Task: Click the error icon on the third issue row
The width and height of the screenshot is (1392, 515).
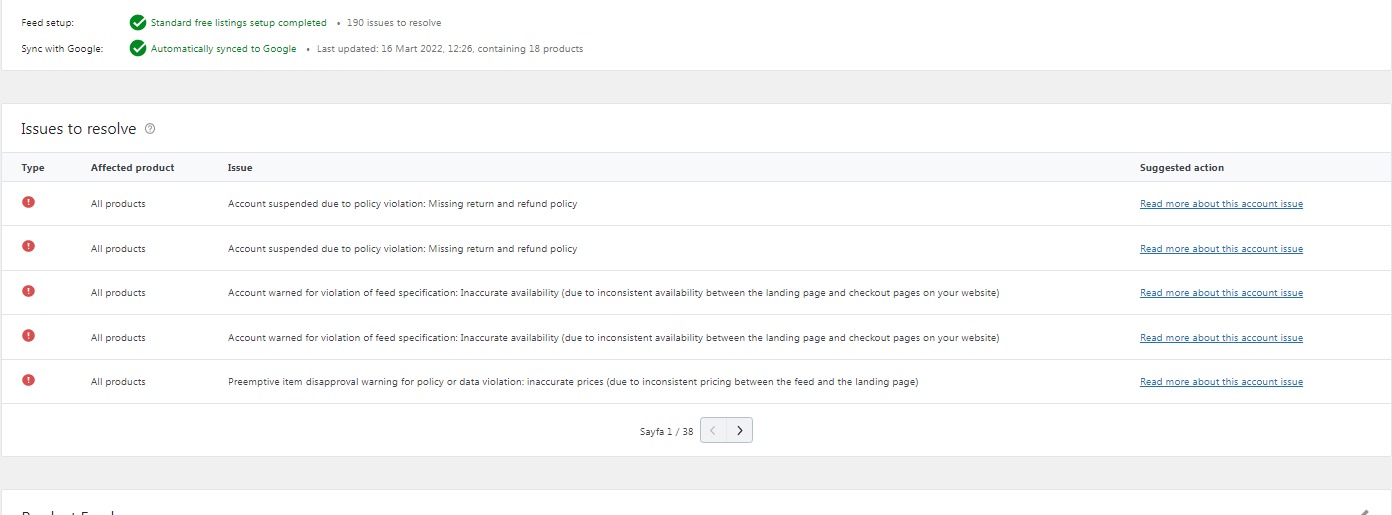Action: point(28,291)
